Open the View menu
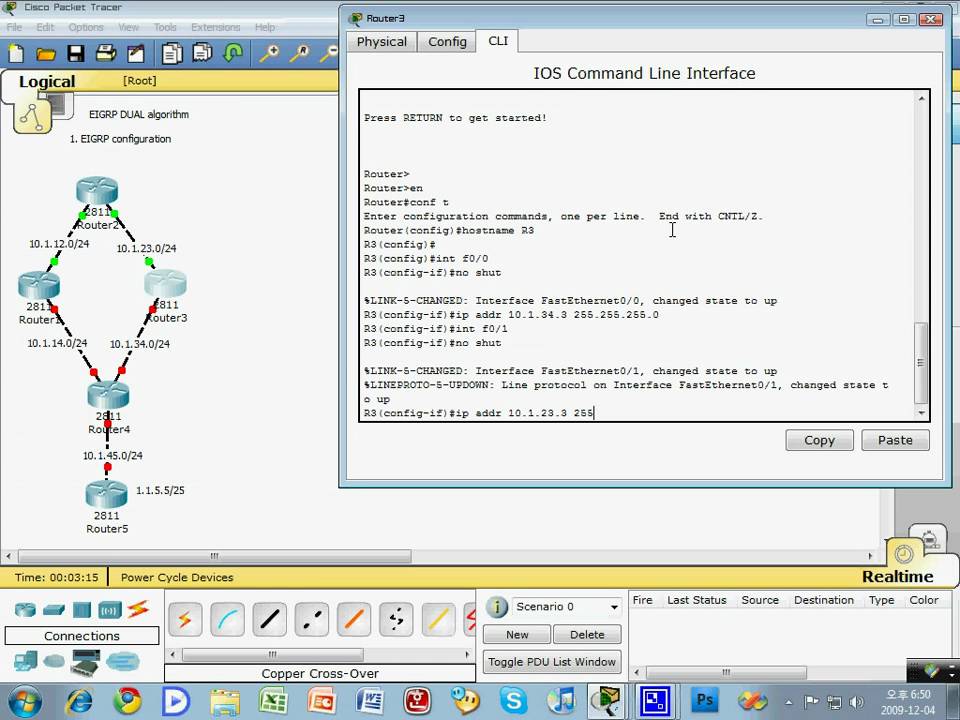The height and width of the screenshot is (720, 960). [x=129, y=27]
